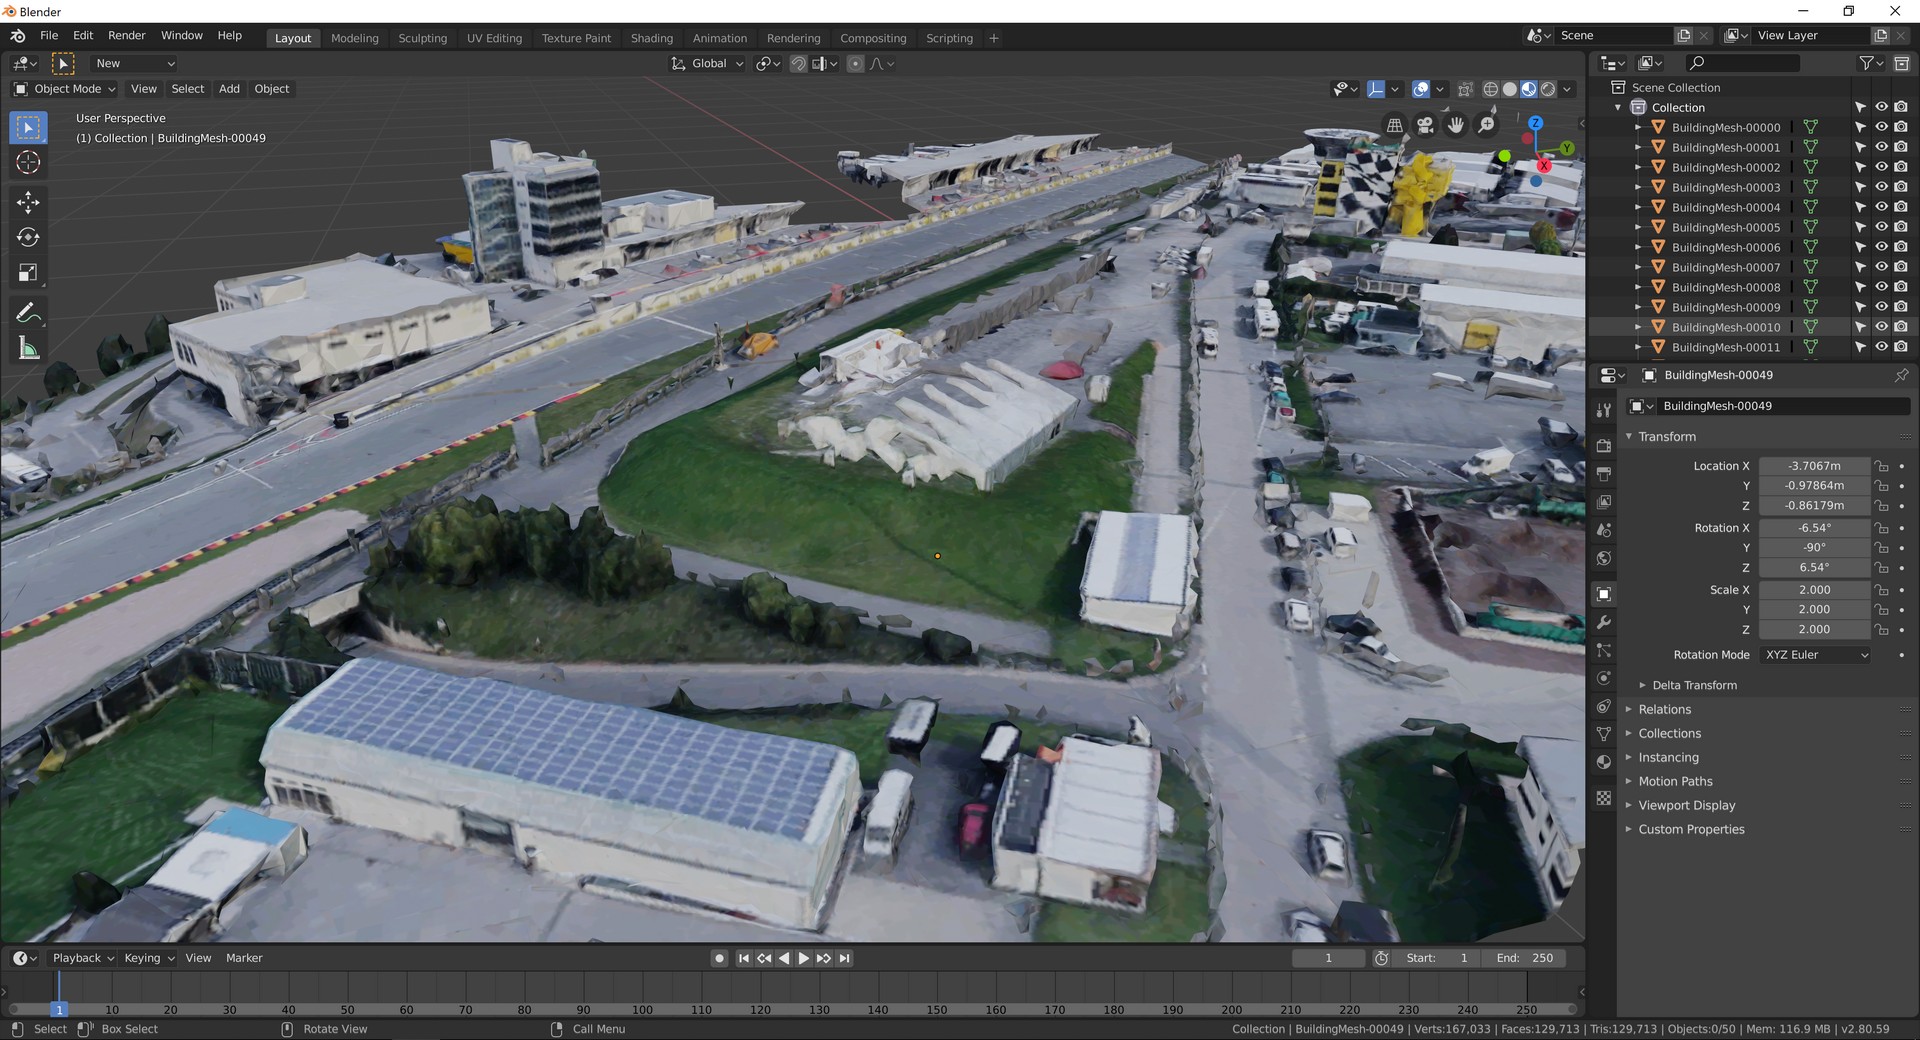1920x1040 pixels.
Task: Expand BuildingMesh-00005 in the outliner
Action: coord(1638,227)
